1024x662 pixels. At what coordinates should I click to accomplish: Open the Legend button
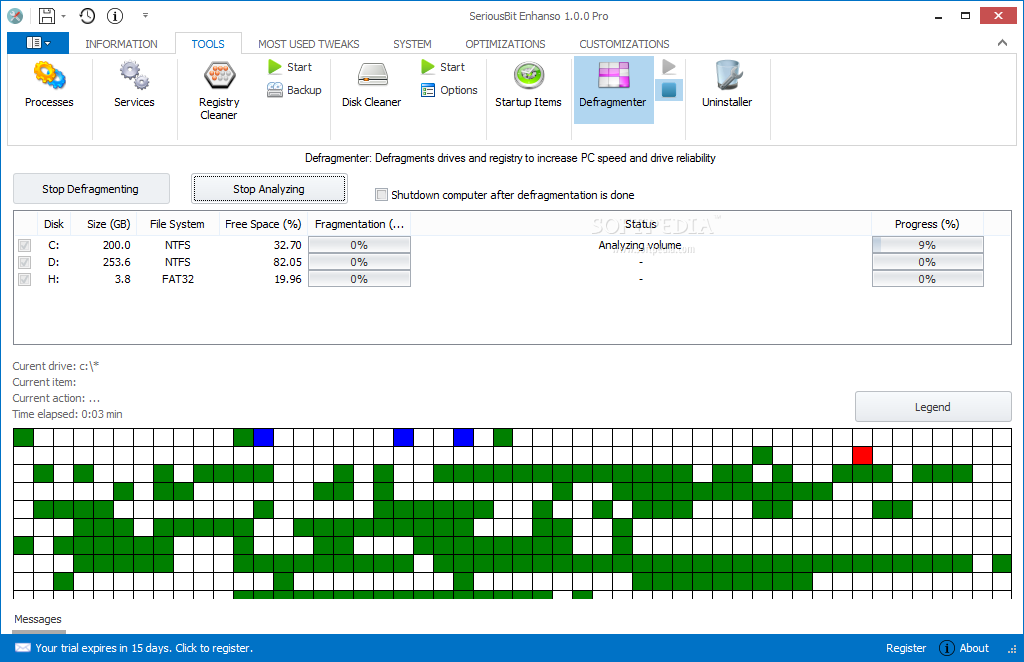(933, 407)
